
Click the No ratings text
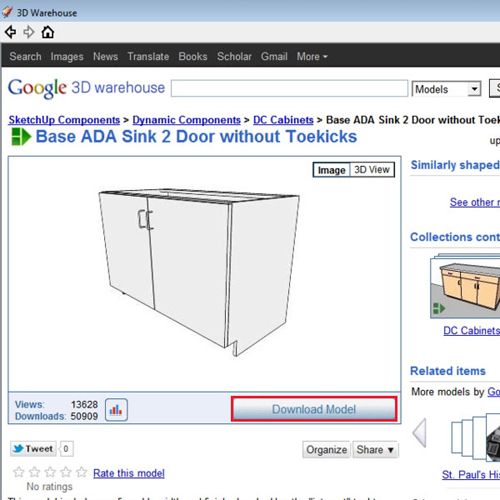[x=49, y=487]
